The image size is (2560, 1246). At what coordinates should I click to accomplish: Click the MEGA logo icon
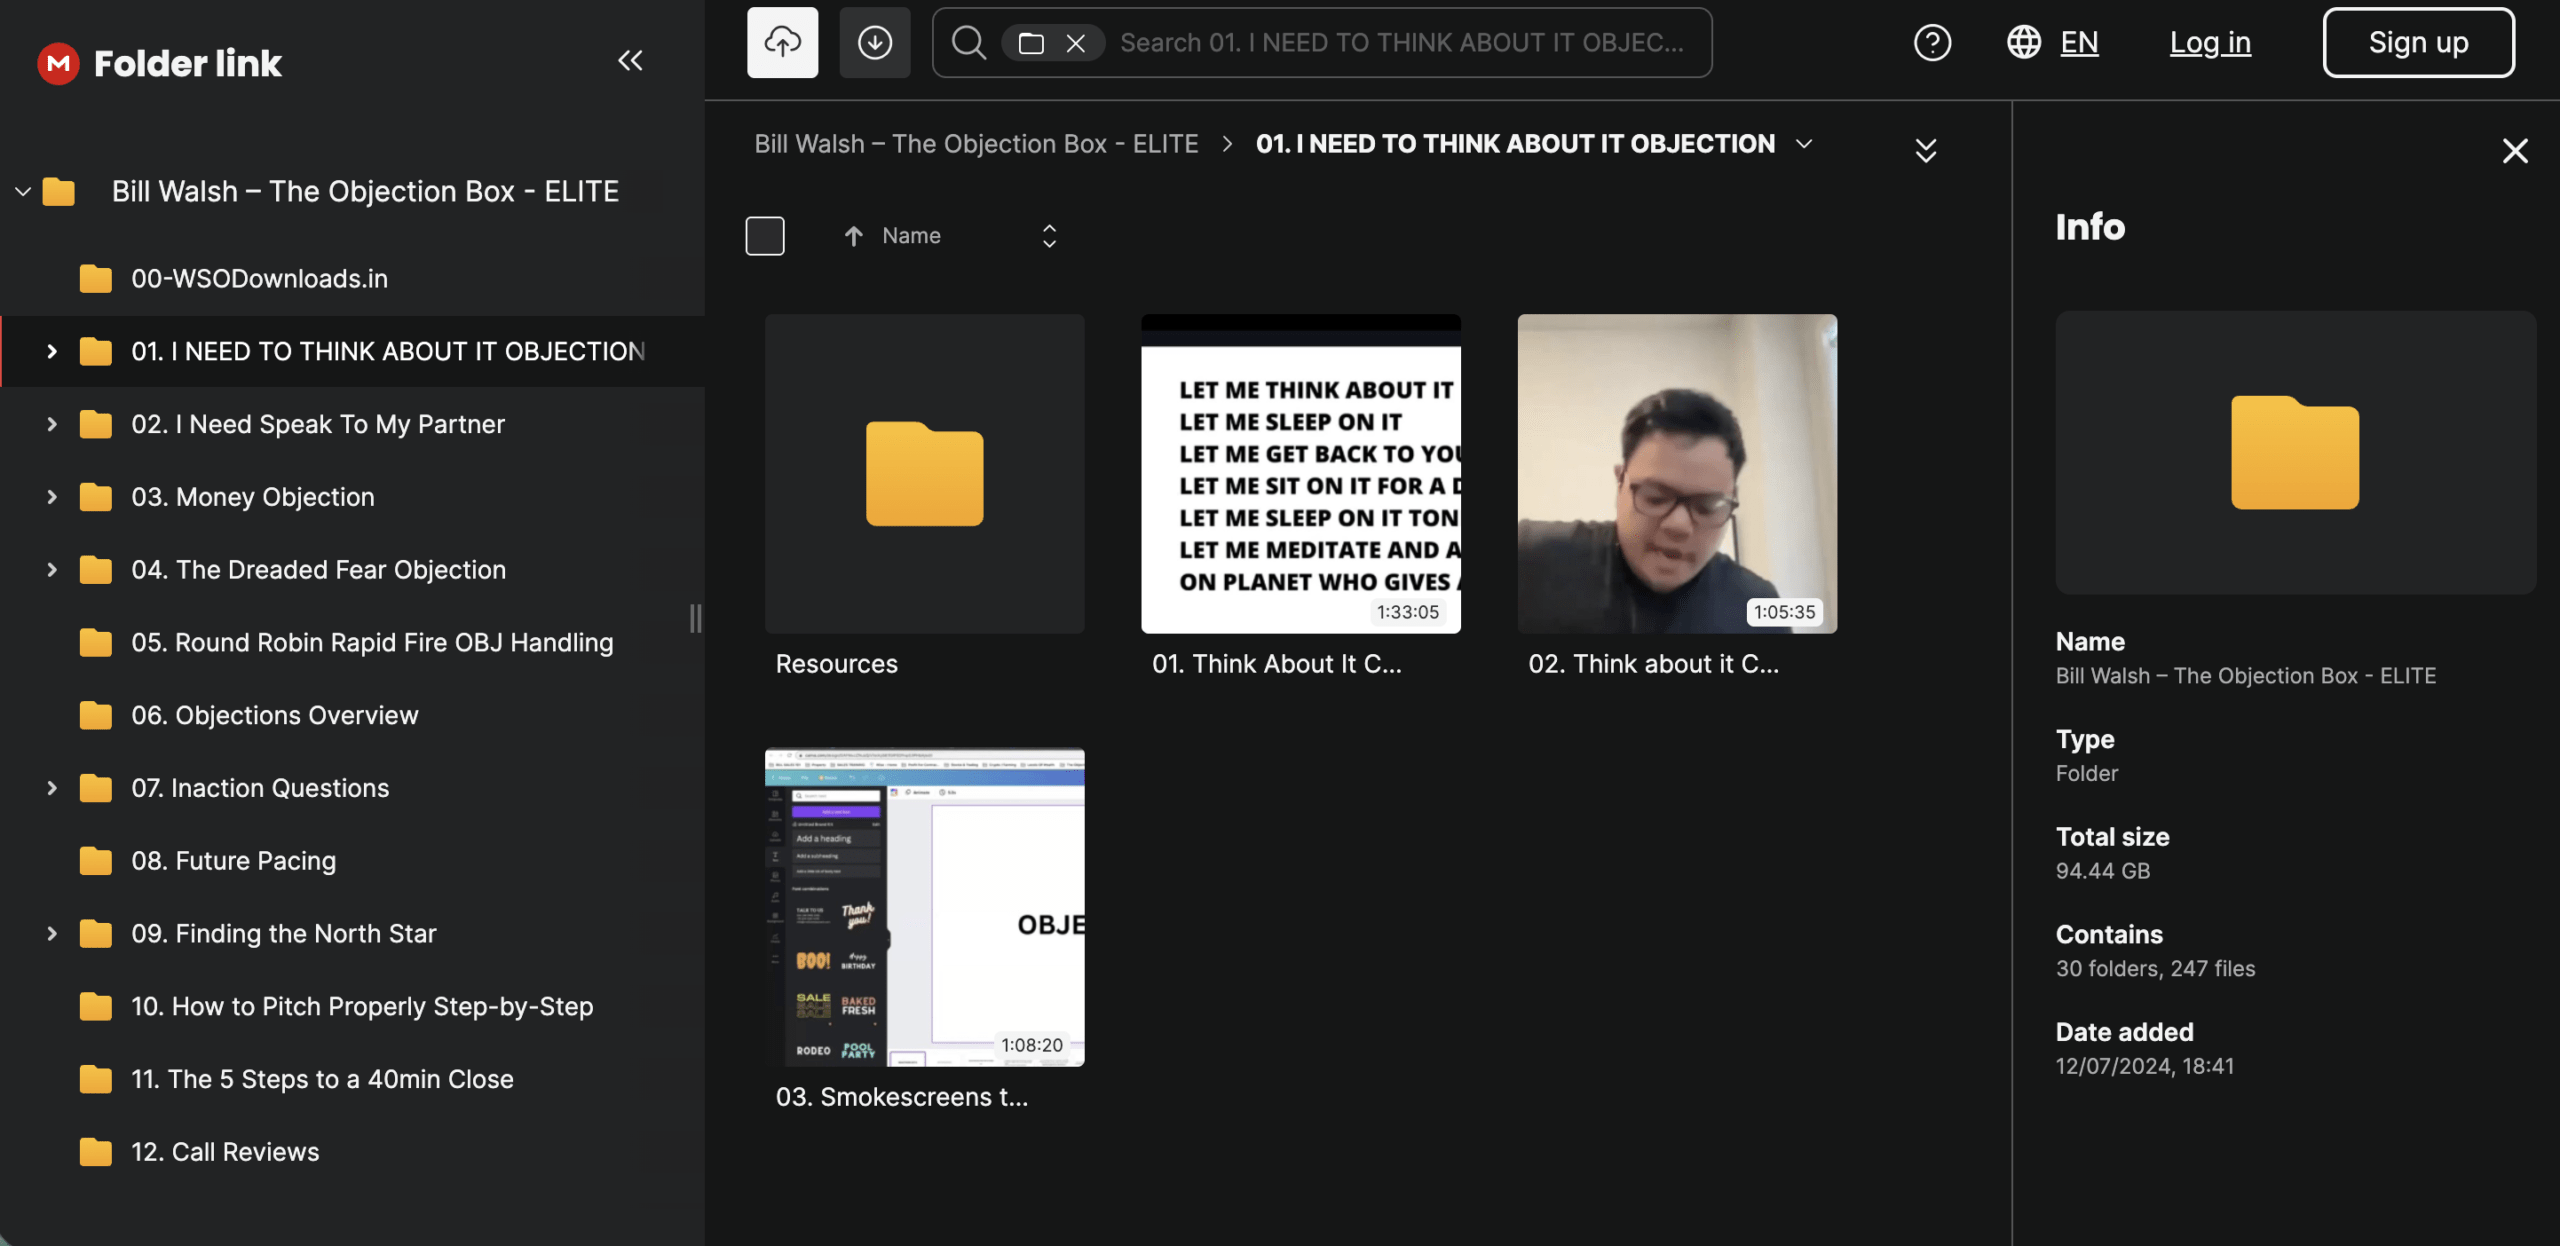58,63
